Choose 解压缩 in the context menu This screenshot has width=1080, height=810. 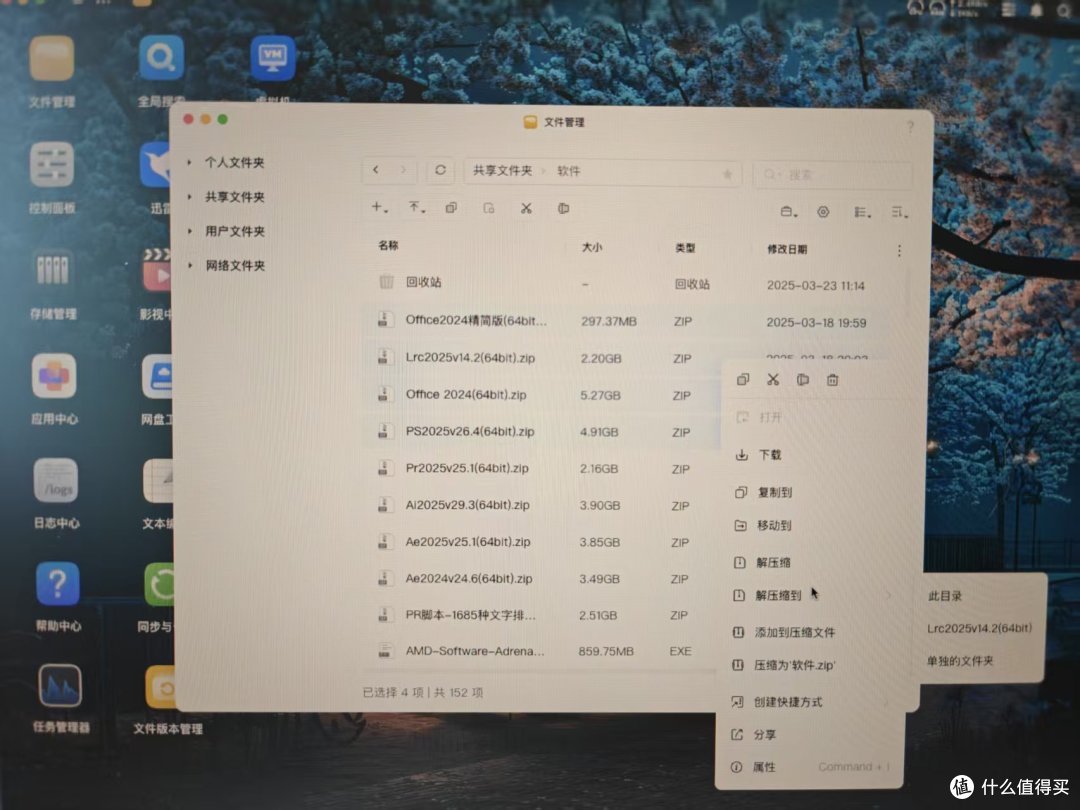815,562
